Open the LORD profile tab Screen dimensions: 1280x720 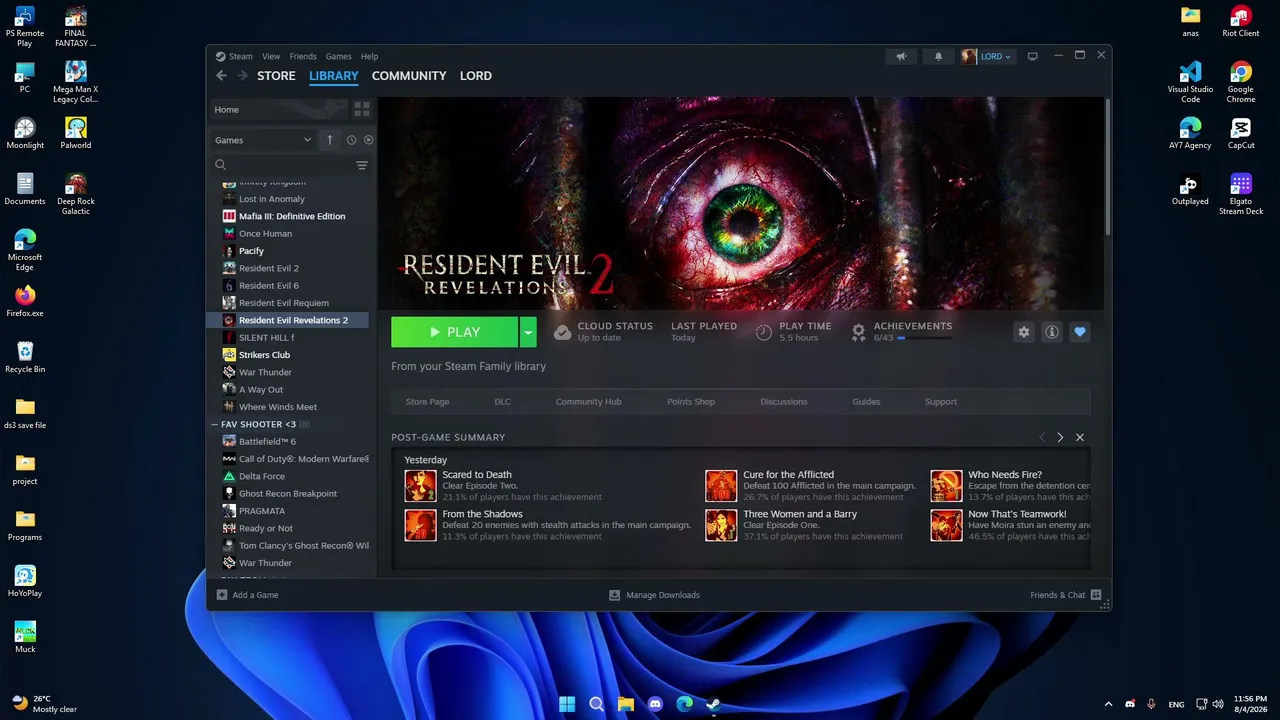476,76
